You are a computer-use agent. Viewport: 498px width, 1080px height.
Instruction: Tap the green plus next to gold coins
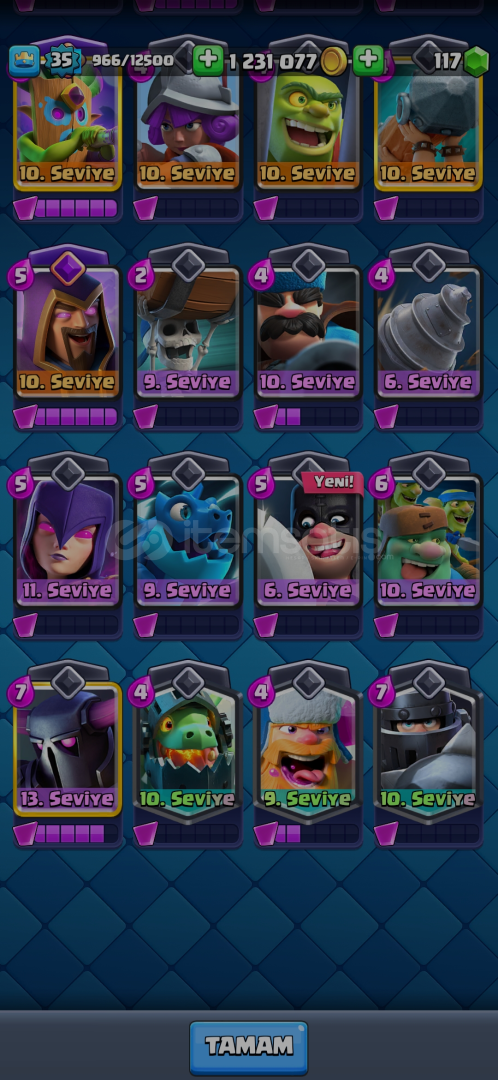[369, 61]
